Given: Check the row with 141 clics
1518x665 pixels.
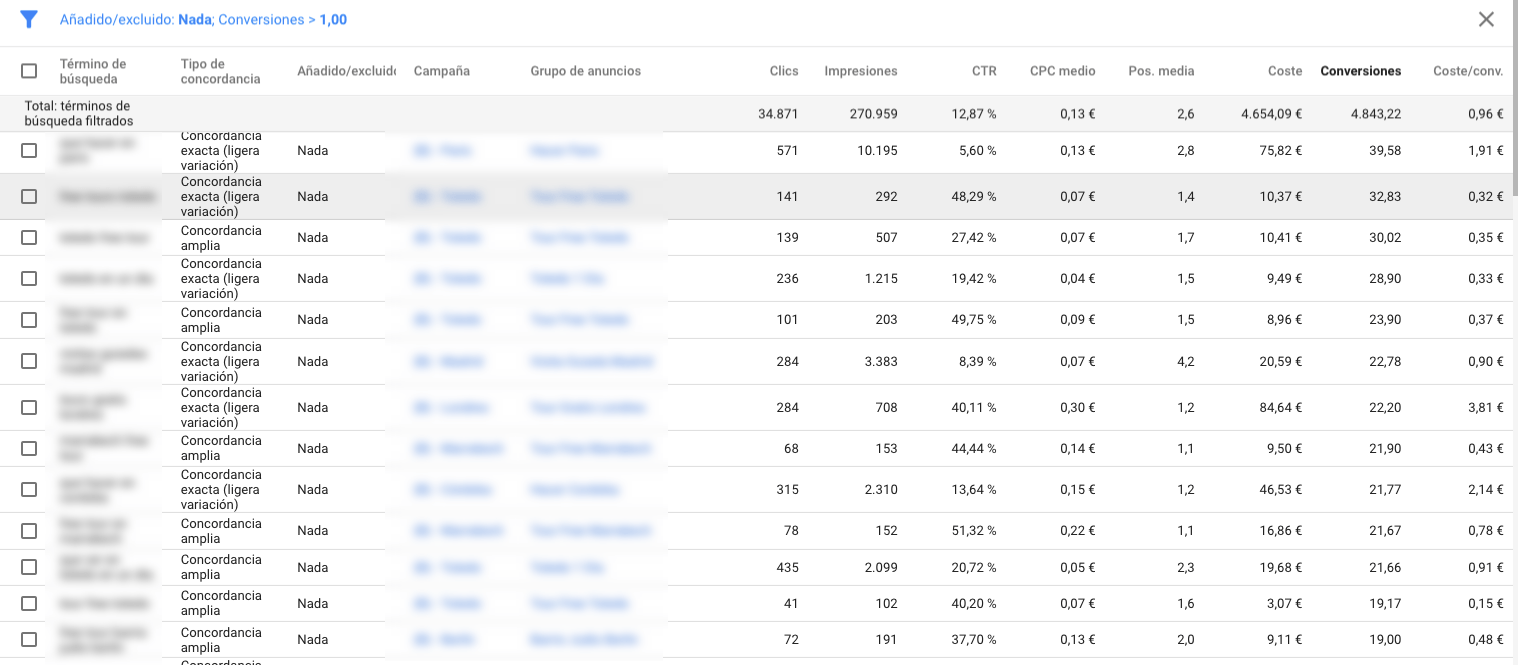Looking at the screenshot, I should point(29,197).
